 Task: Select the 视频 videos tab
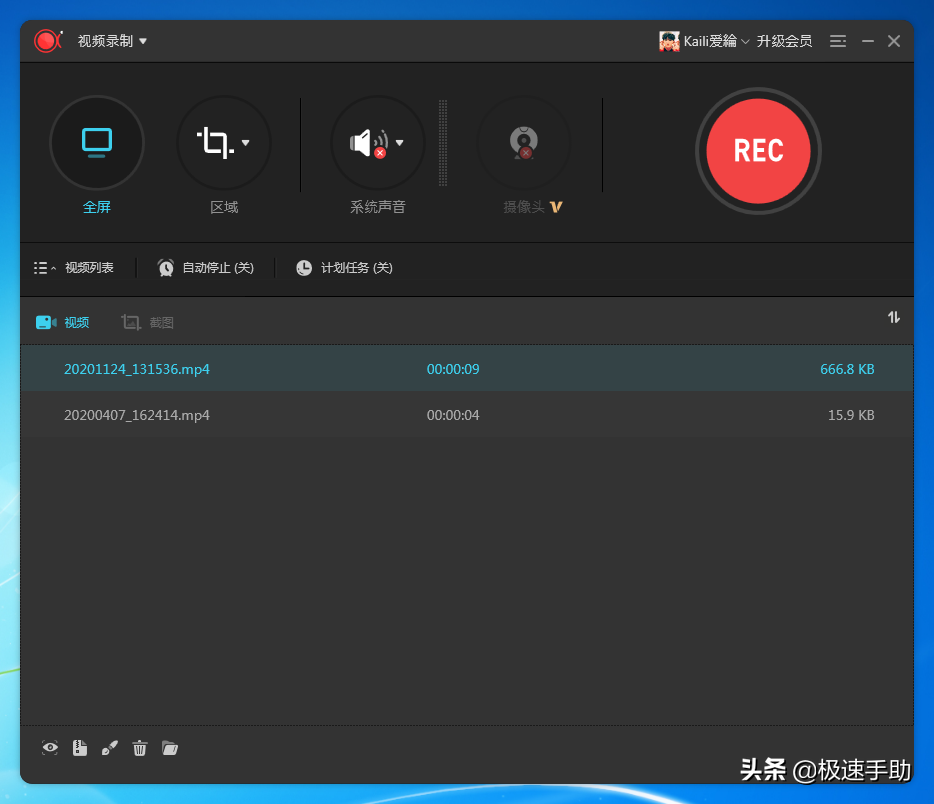tap(62, 322)
